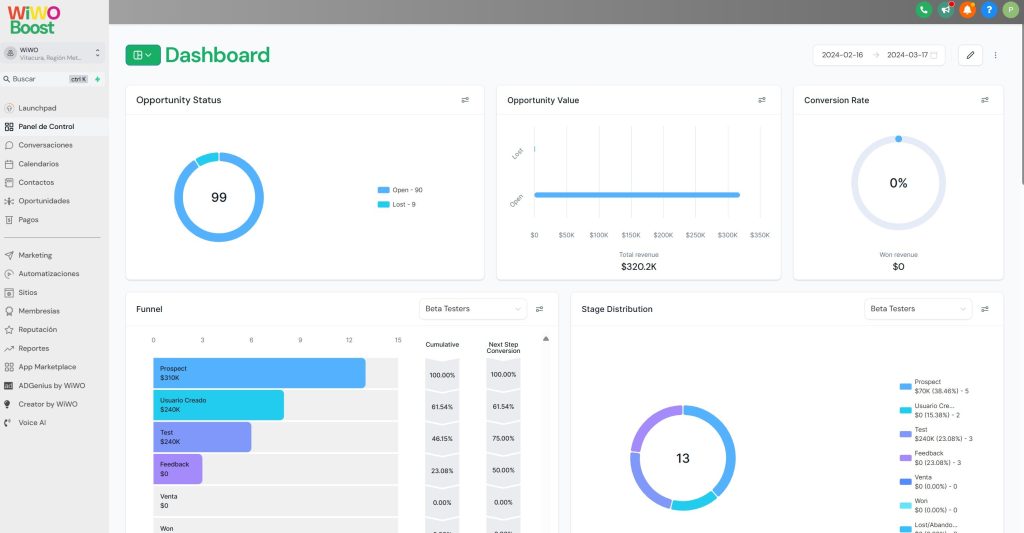The width and height of the screenshot is (1024, 533).
Task: Click the WiWO account location switcher
Action: coord(54,54)
